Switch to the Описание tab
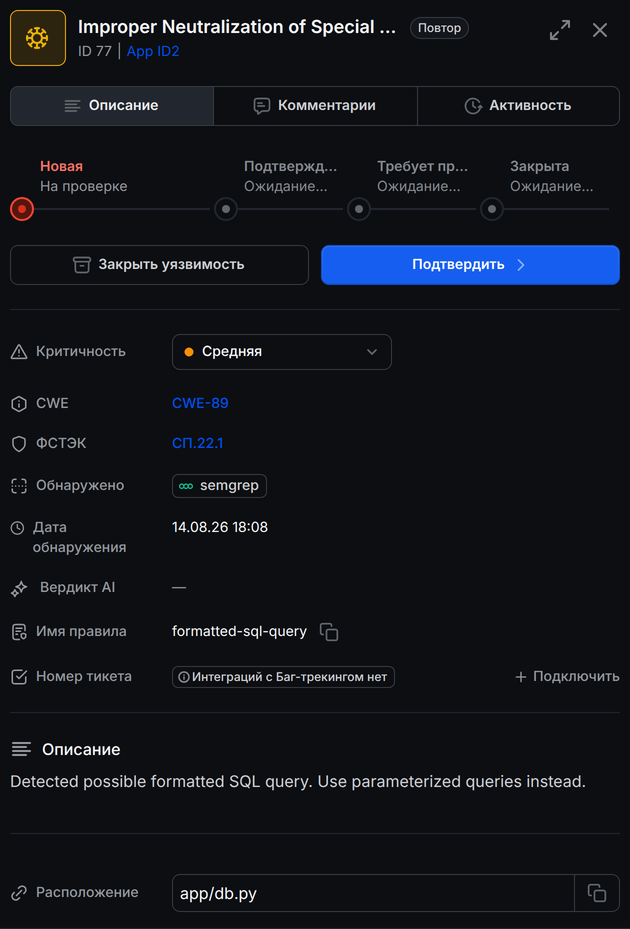Viewport: 630px width, 929px height. pyautogui.click(x=111, y=105)
